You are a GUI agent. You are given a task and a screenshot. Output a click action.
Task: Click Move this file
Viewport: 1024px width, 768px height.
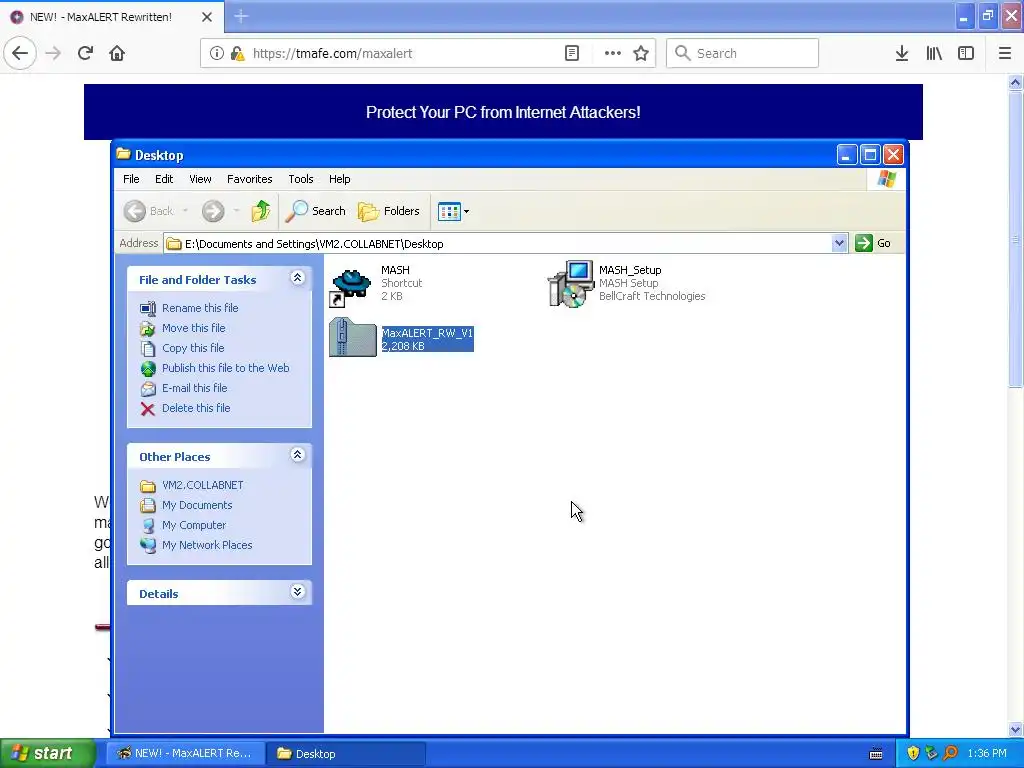click(193, 328)
